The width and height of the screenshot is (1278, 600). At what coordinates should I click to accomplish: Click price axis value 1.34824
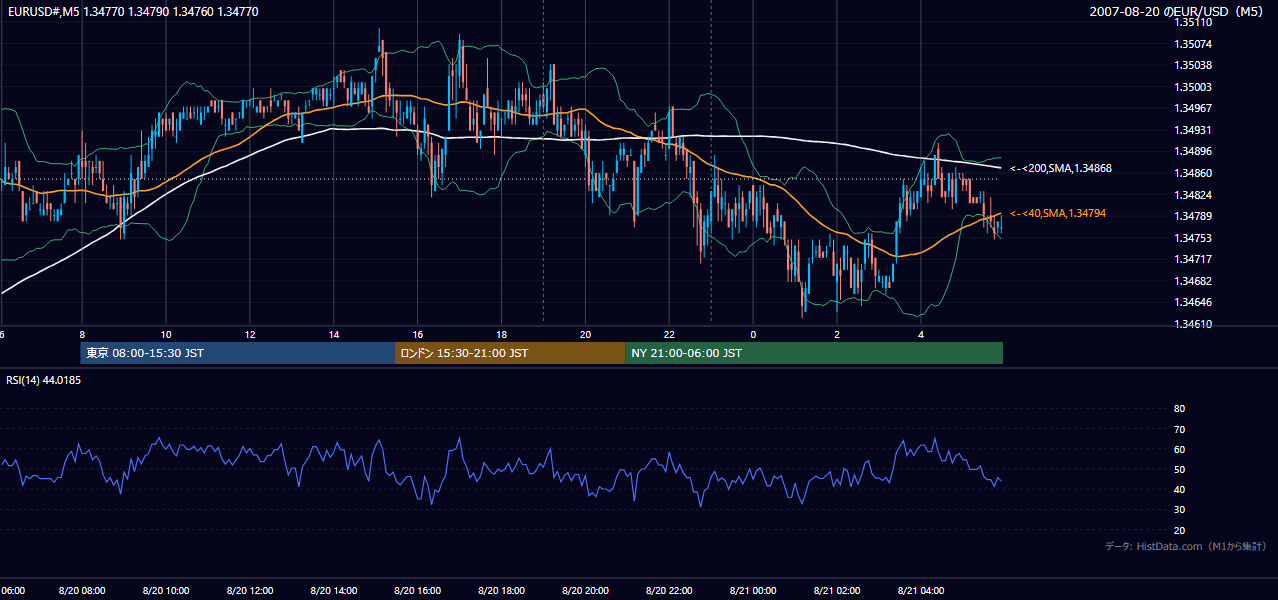click(x=1193, y=195)
